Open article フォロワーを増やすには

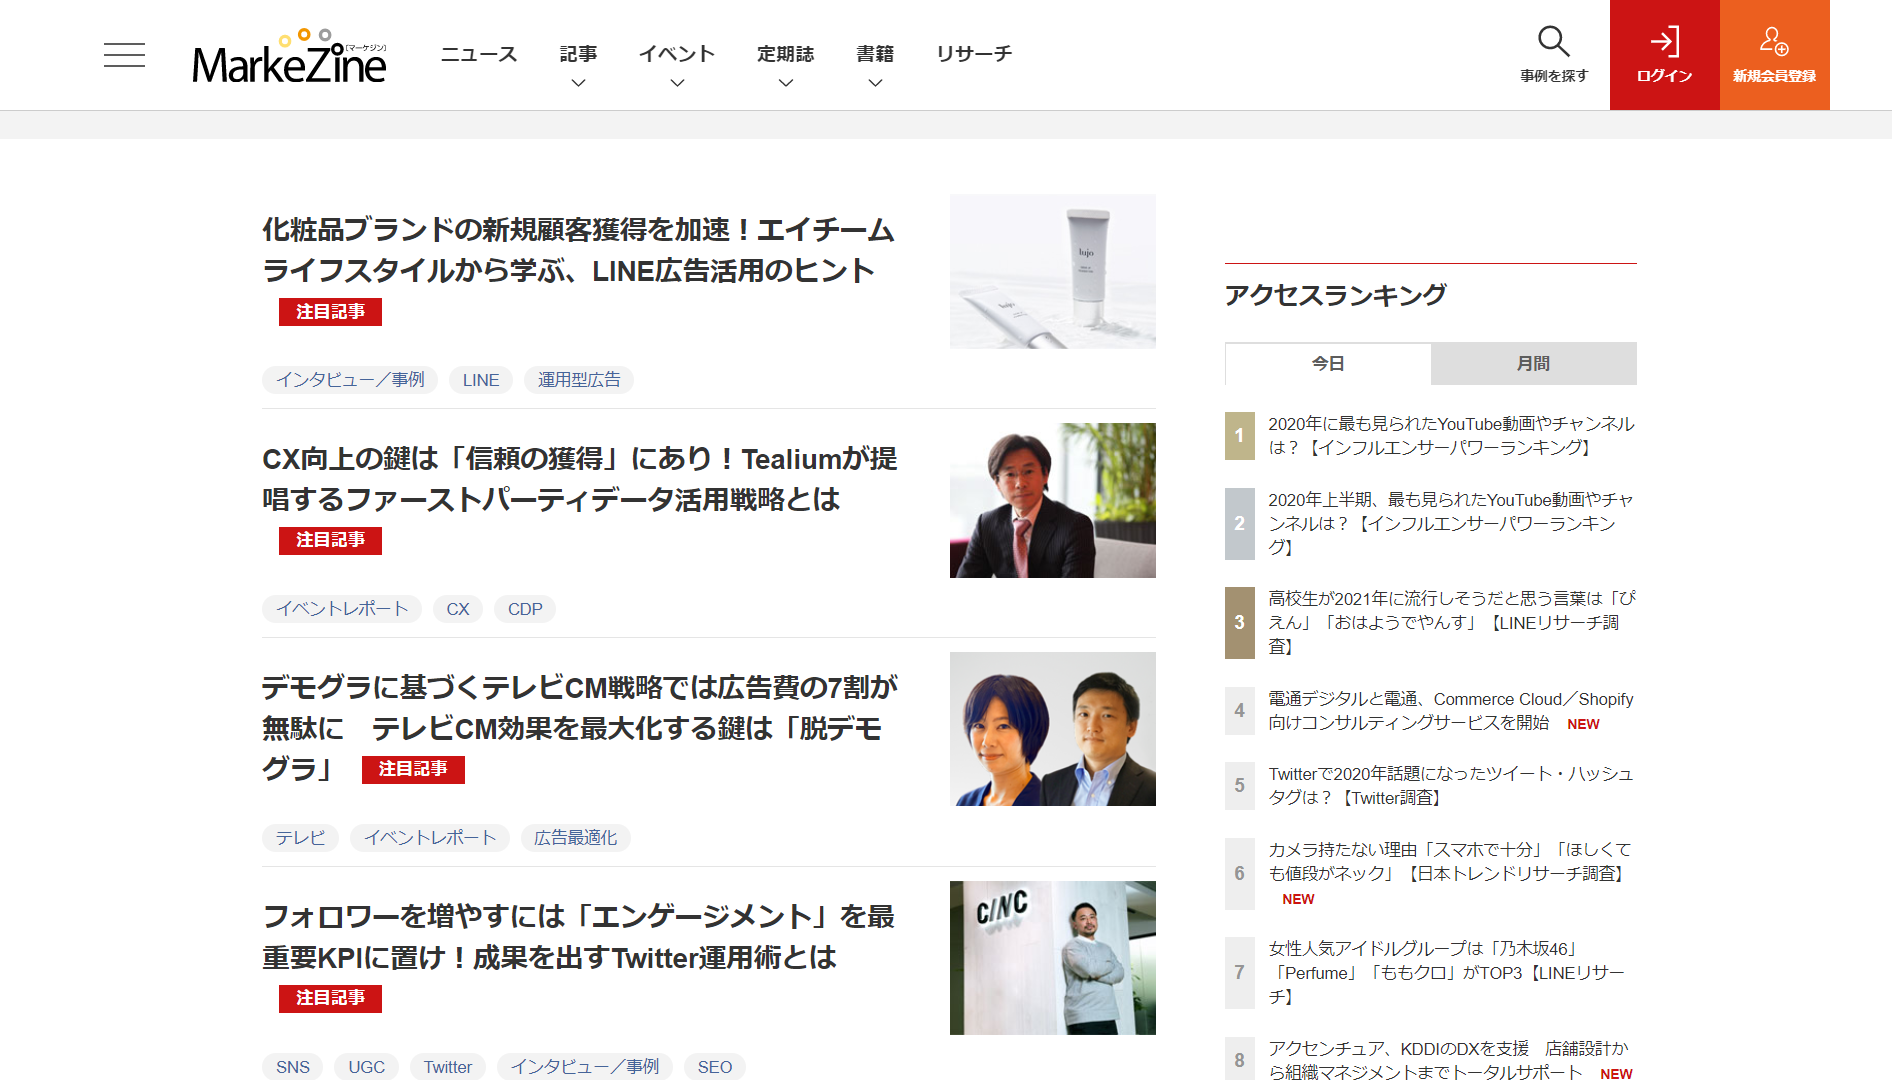coord(578,937)
